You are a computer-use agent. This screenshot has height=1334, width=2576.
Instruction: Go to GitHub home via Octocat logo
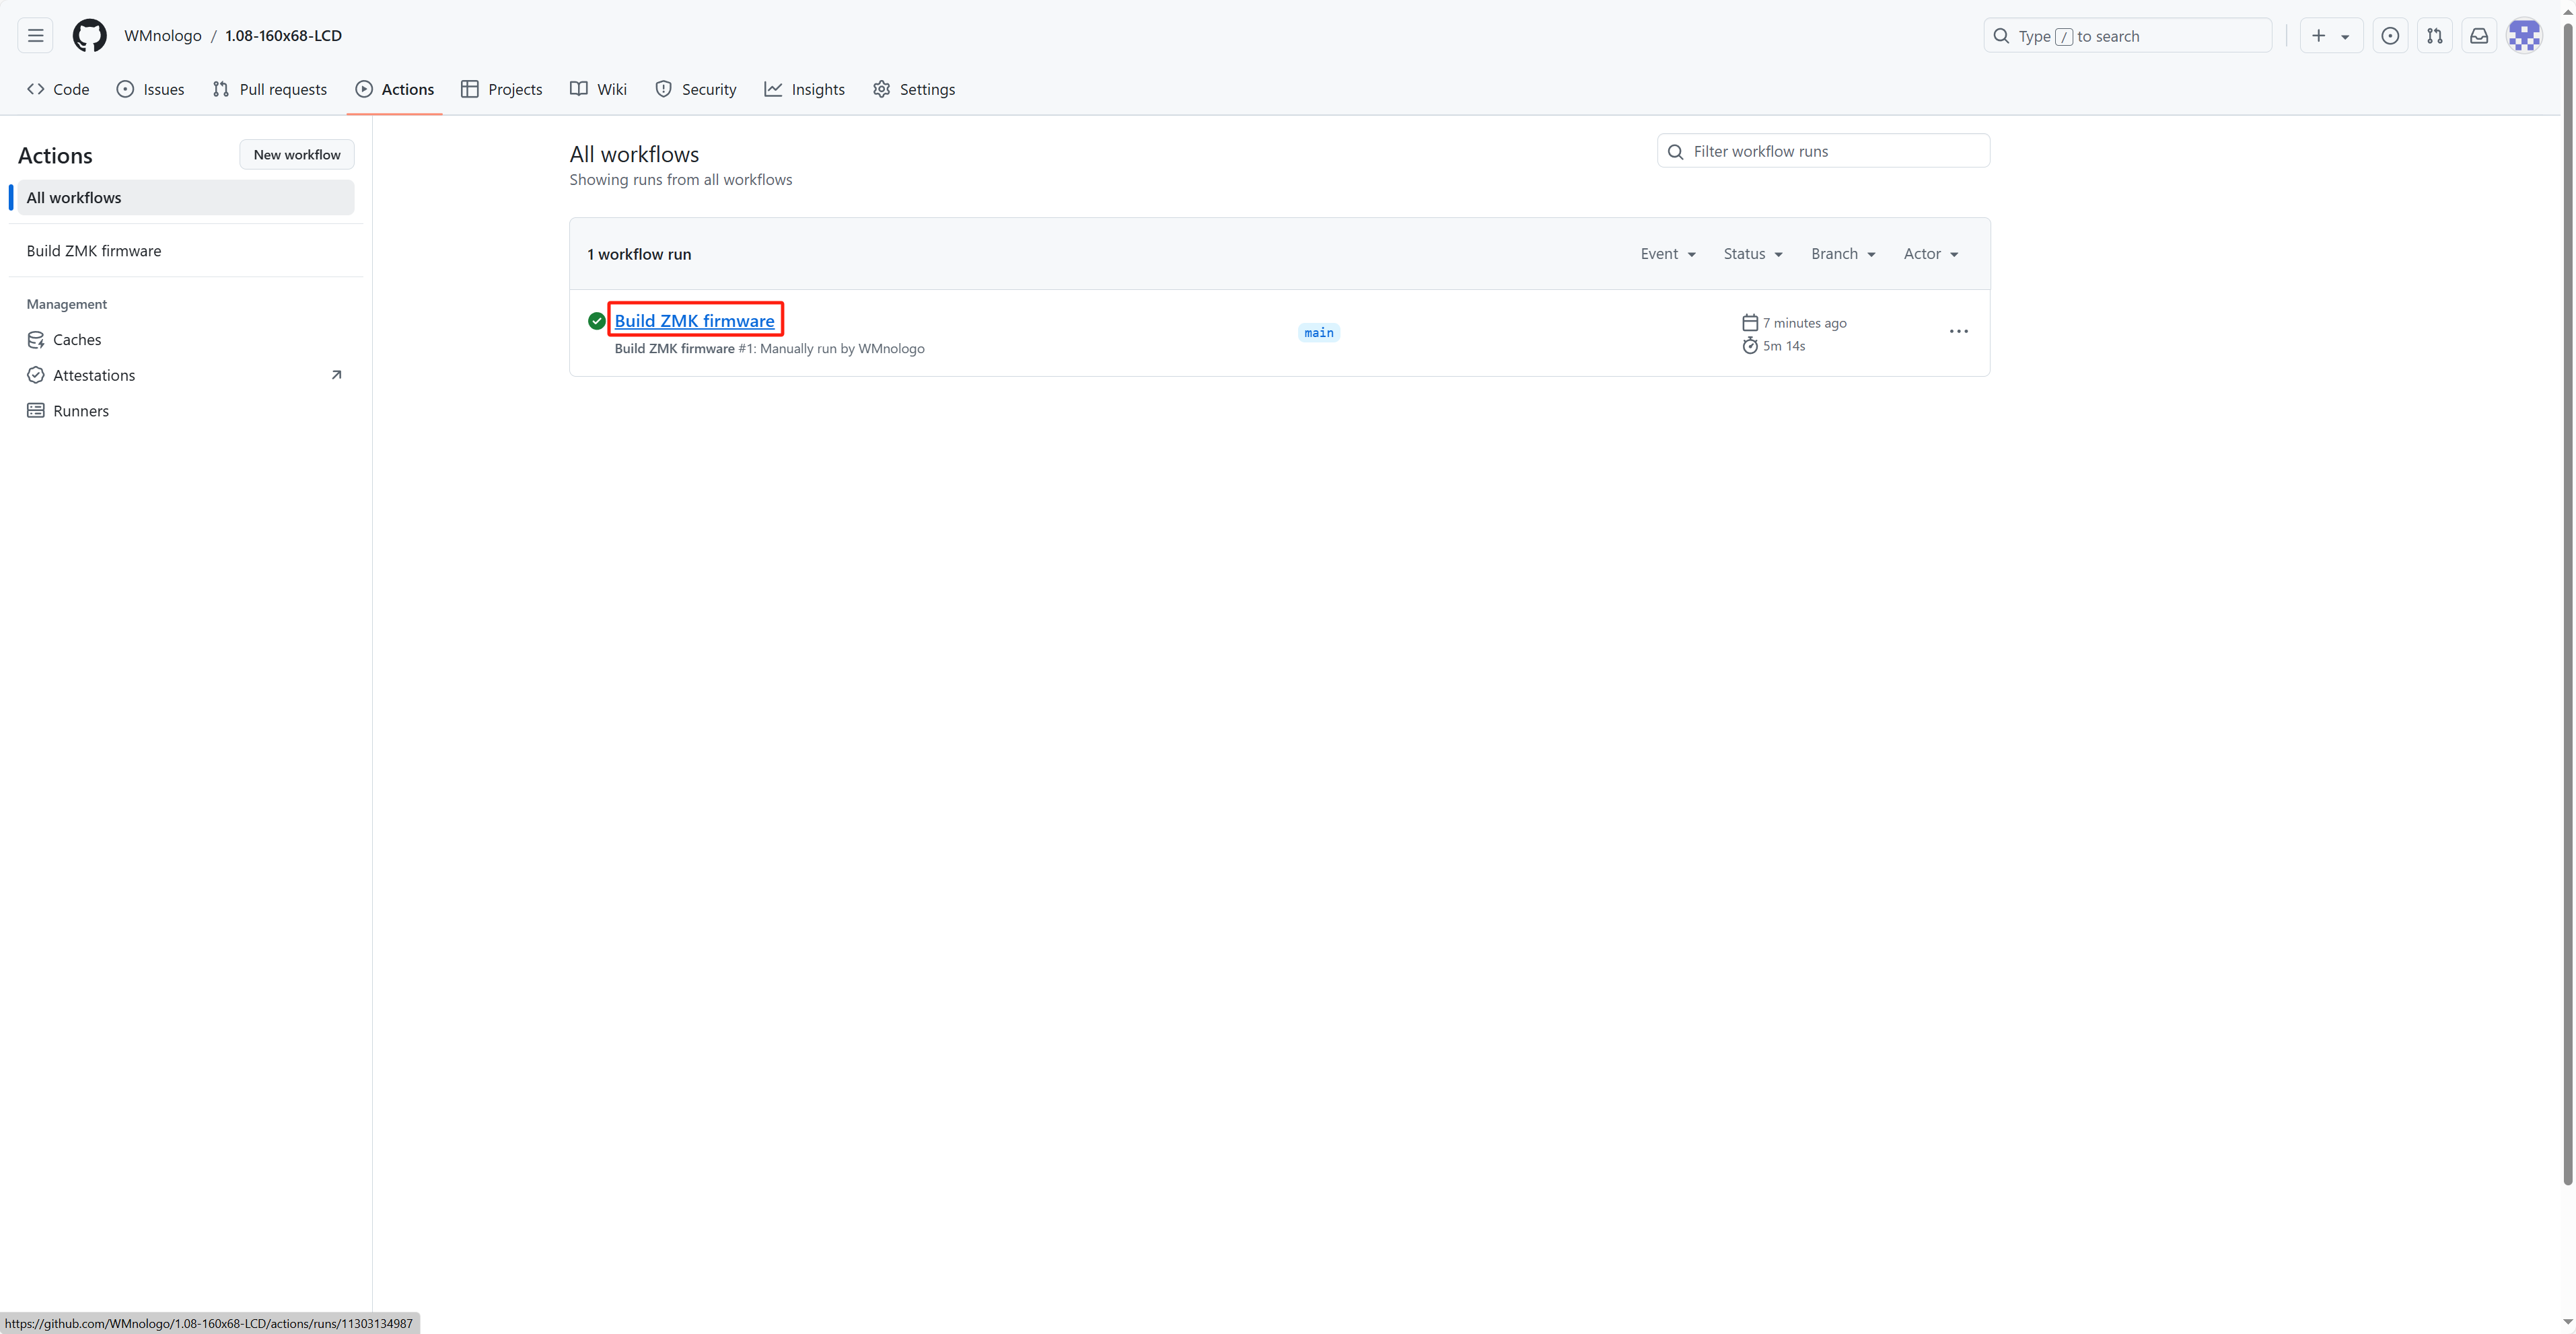tap(89, 36)
